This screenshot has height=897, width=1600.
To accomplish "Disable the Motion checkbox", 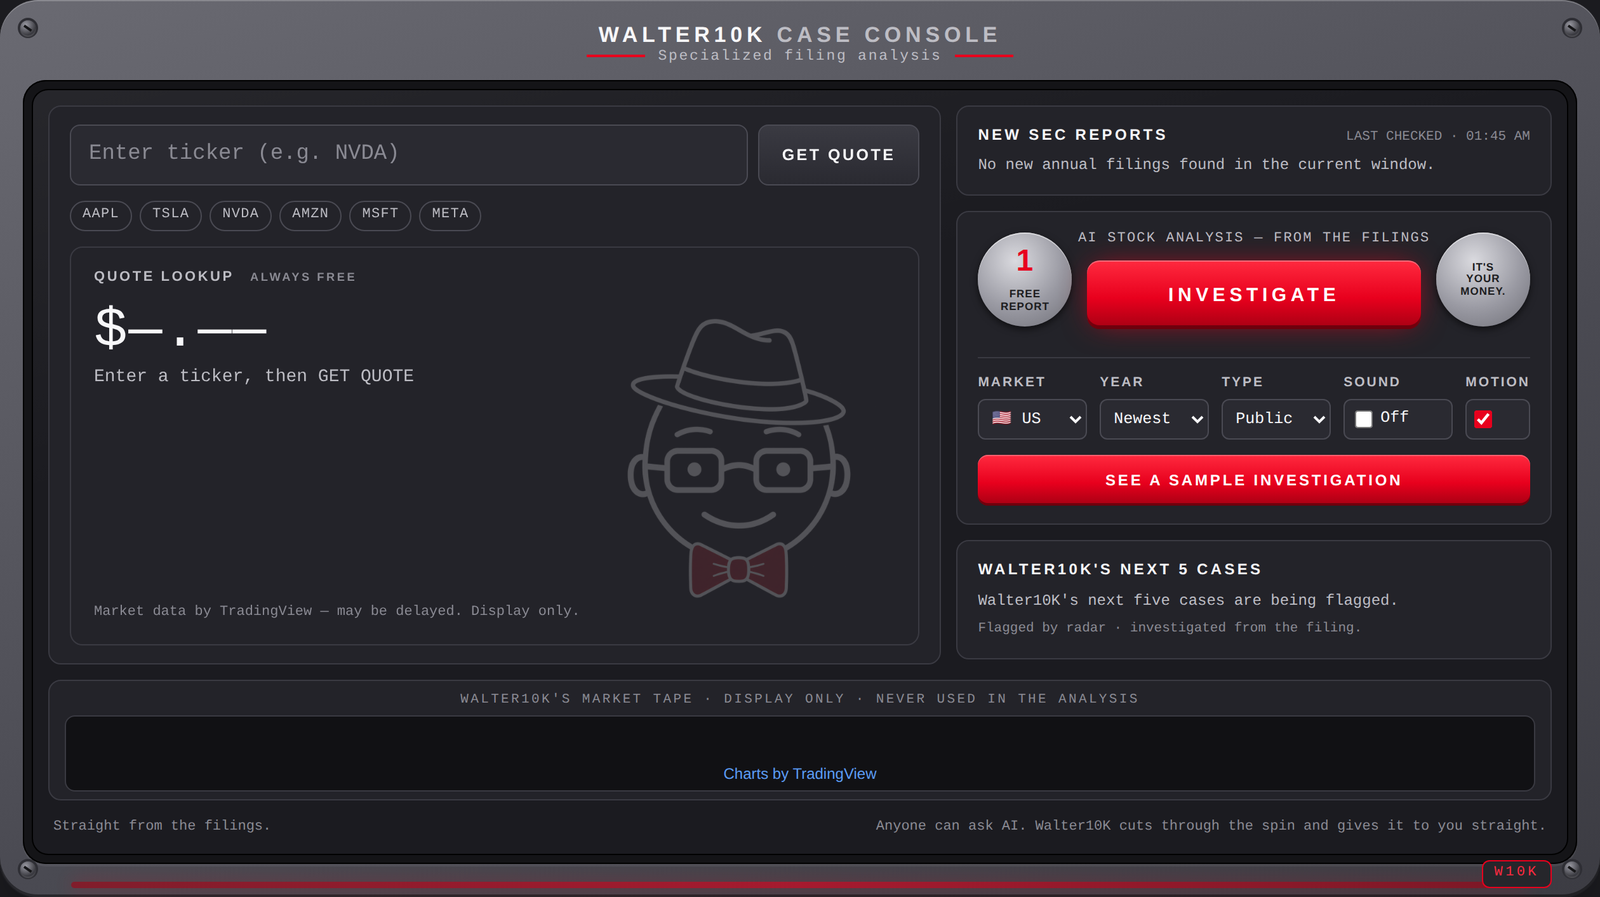I will pos(1483,419).
